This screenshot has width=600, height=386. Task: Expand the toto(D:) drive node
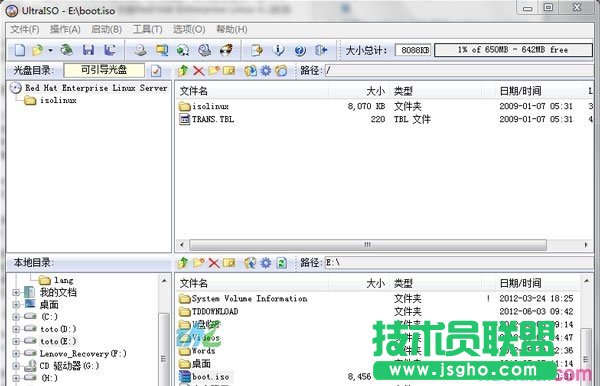(x=16, y=329)
